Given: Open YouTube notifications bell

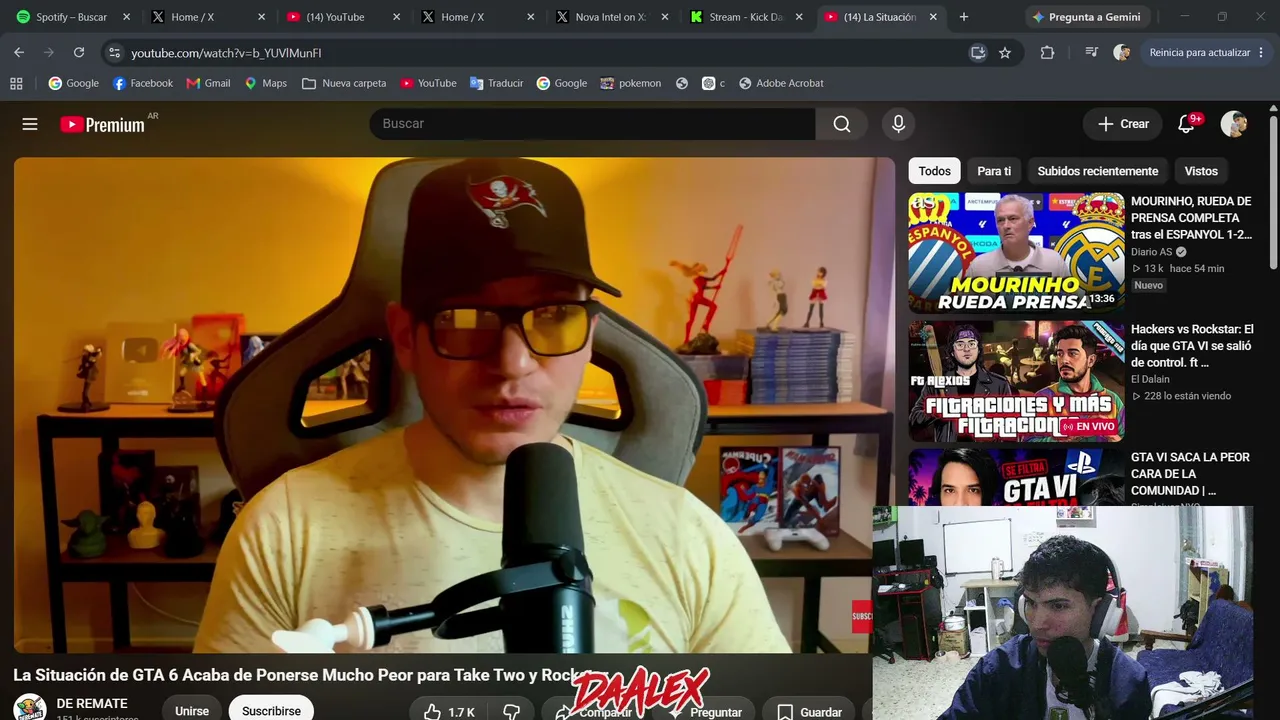Looking at the screenshot, I should pyautogui.click(x=1186, y=124).
